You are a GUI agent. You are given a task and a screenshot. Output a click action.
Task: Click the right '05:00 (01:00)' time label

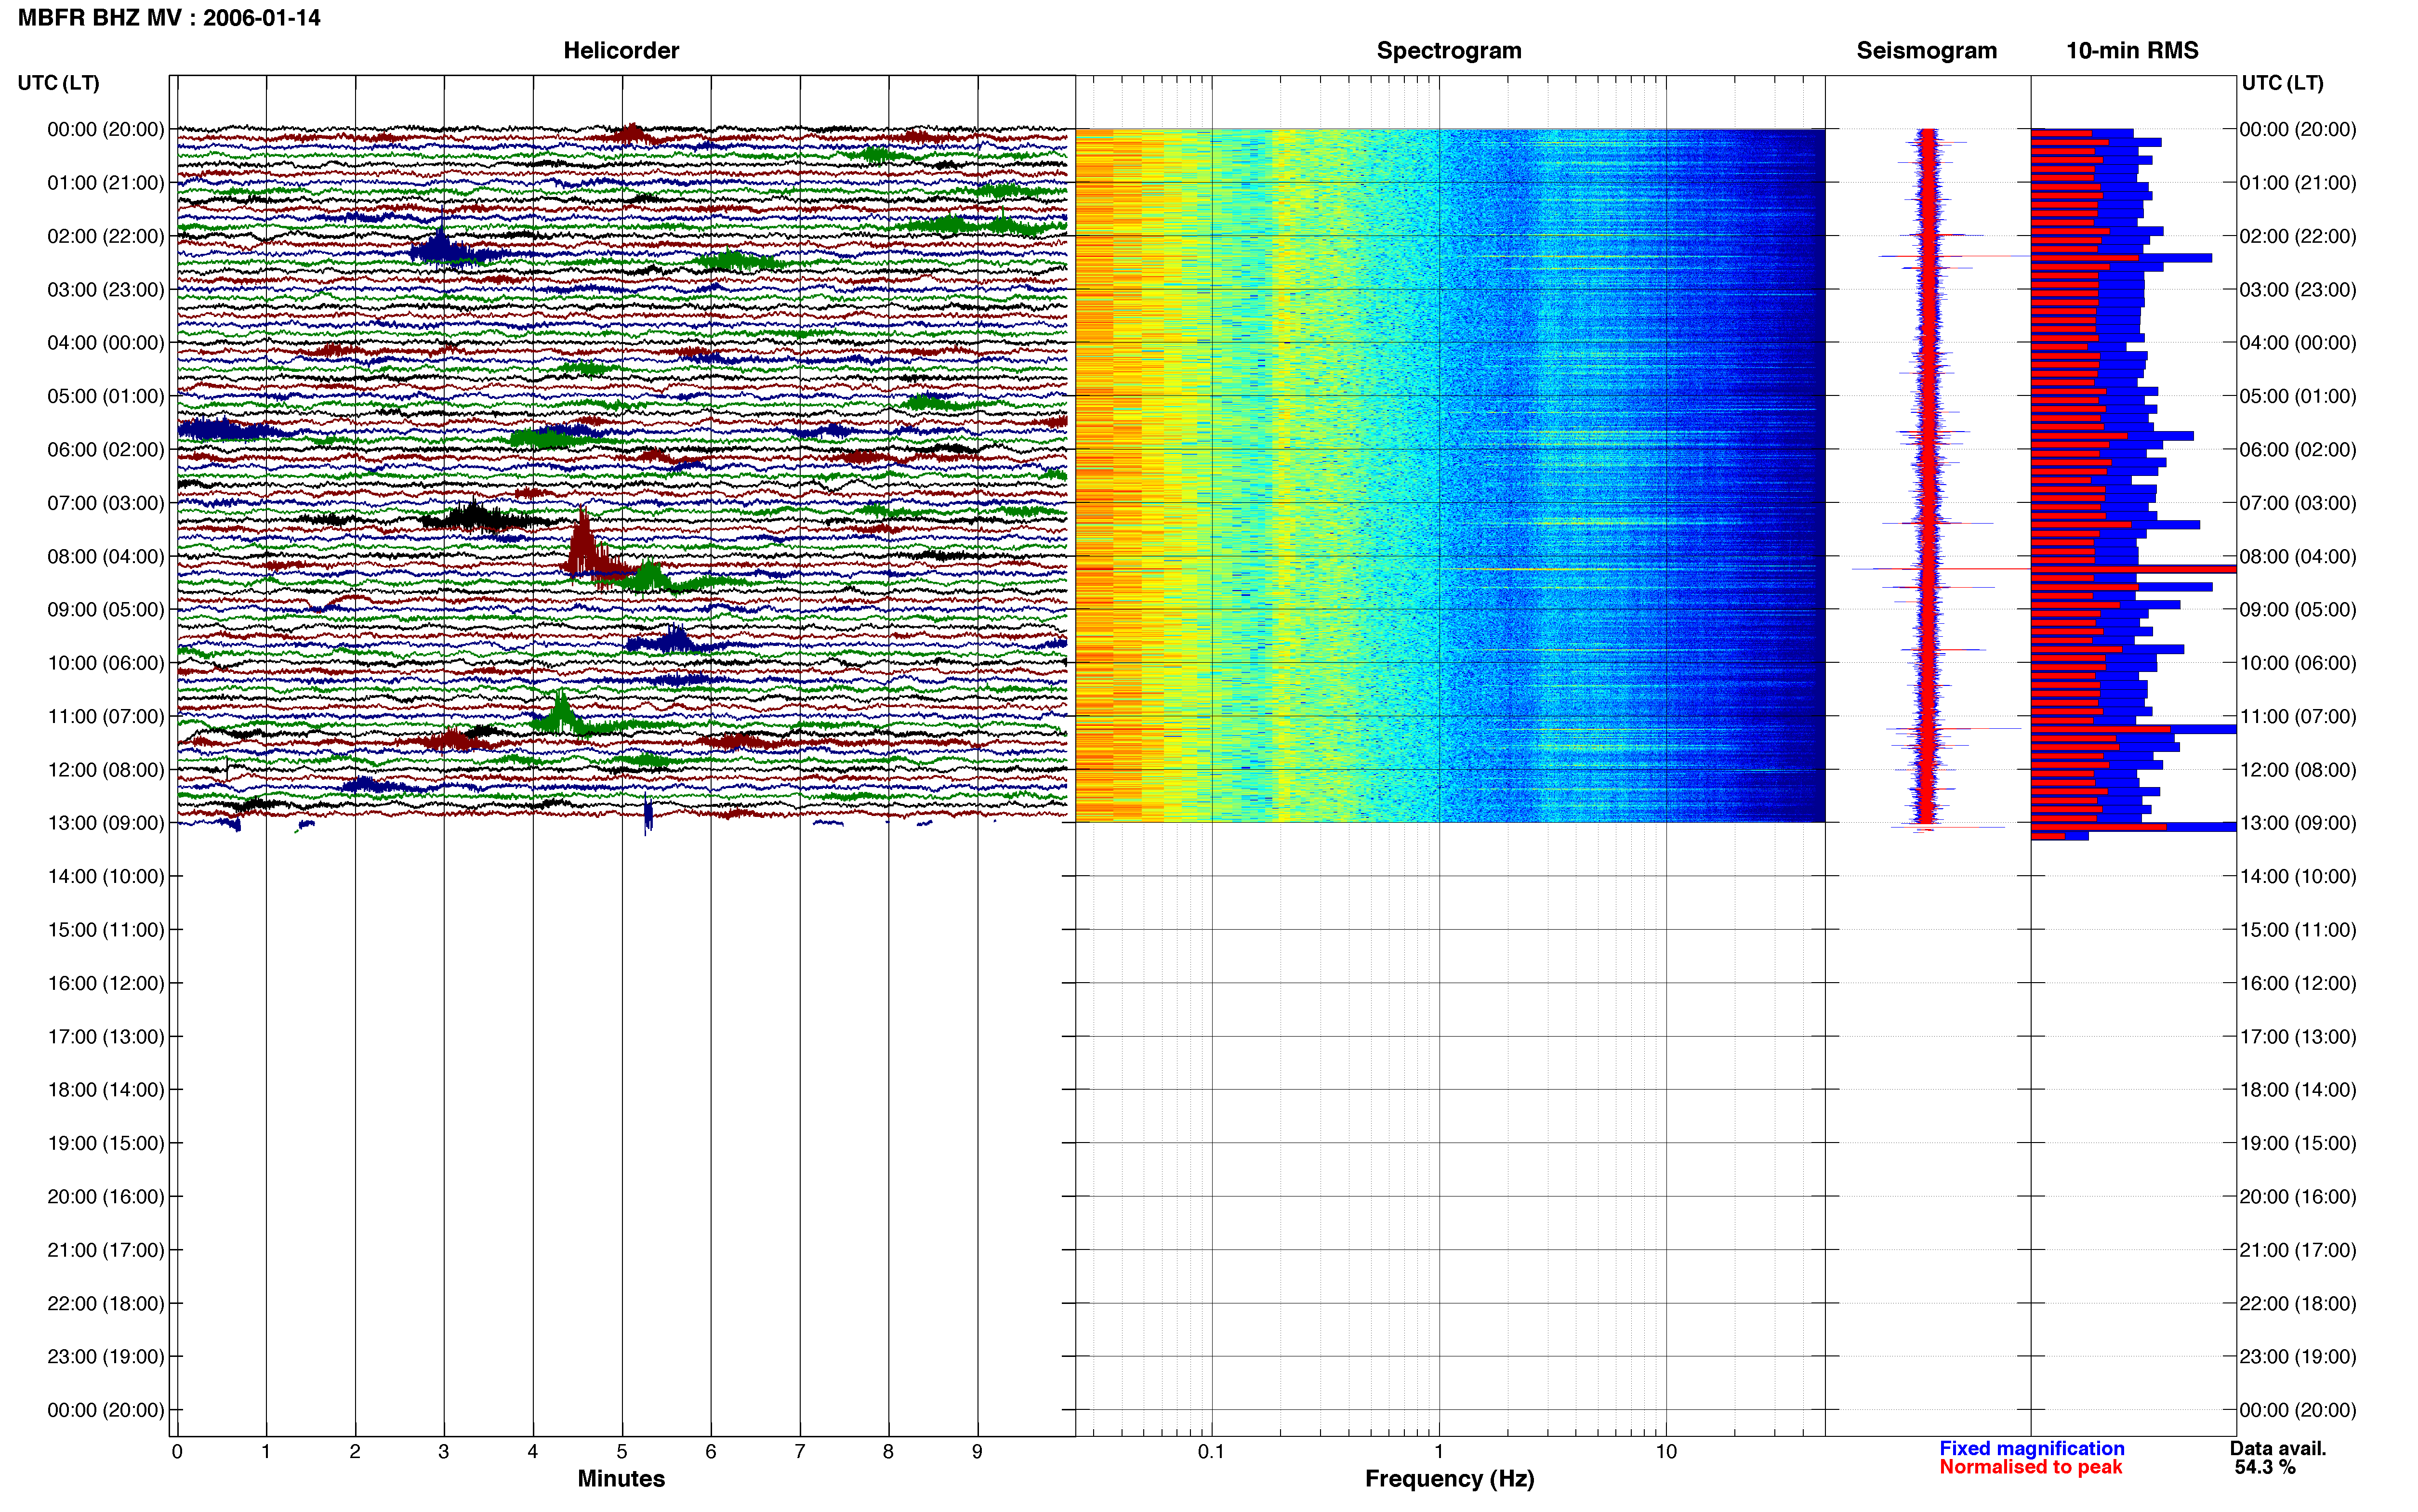pos(2298,396)
